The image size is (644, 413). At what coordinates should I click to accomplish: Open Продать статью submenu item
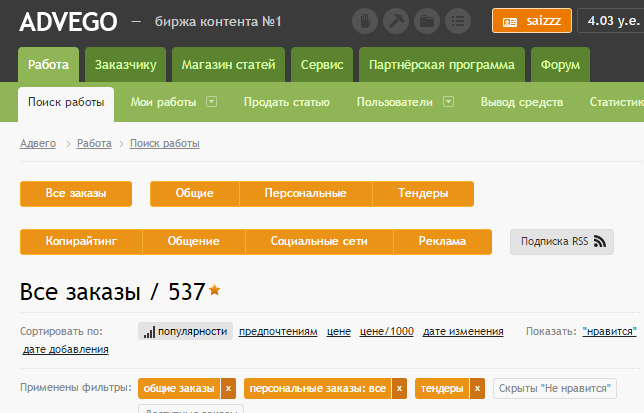click(287, 102)
